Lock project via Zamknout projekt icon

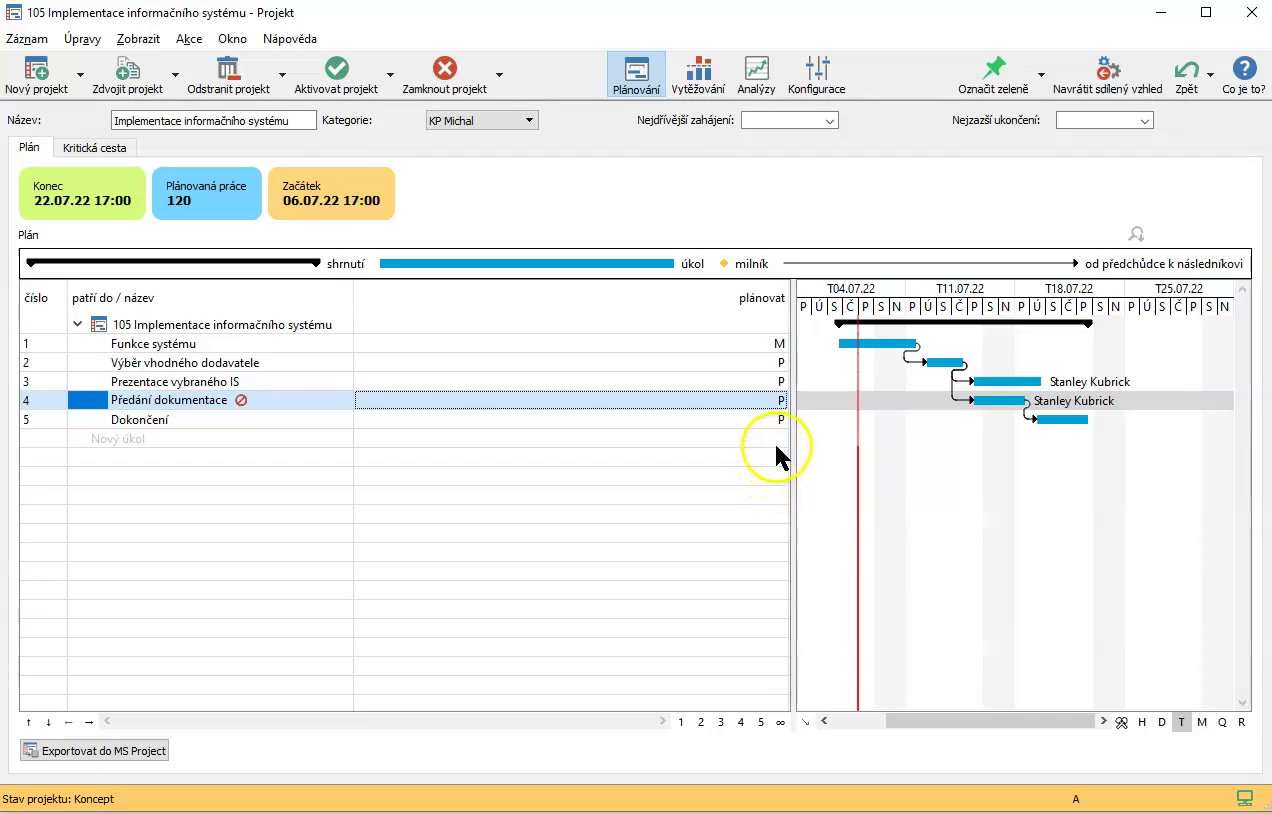pos(444,69)
